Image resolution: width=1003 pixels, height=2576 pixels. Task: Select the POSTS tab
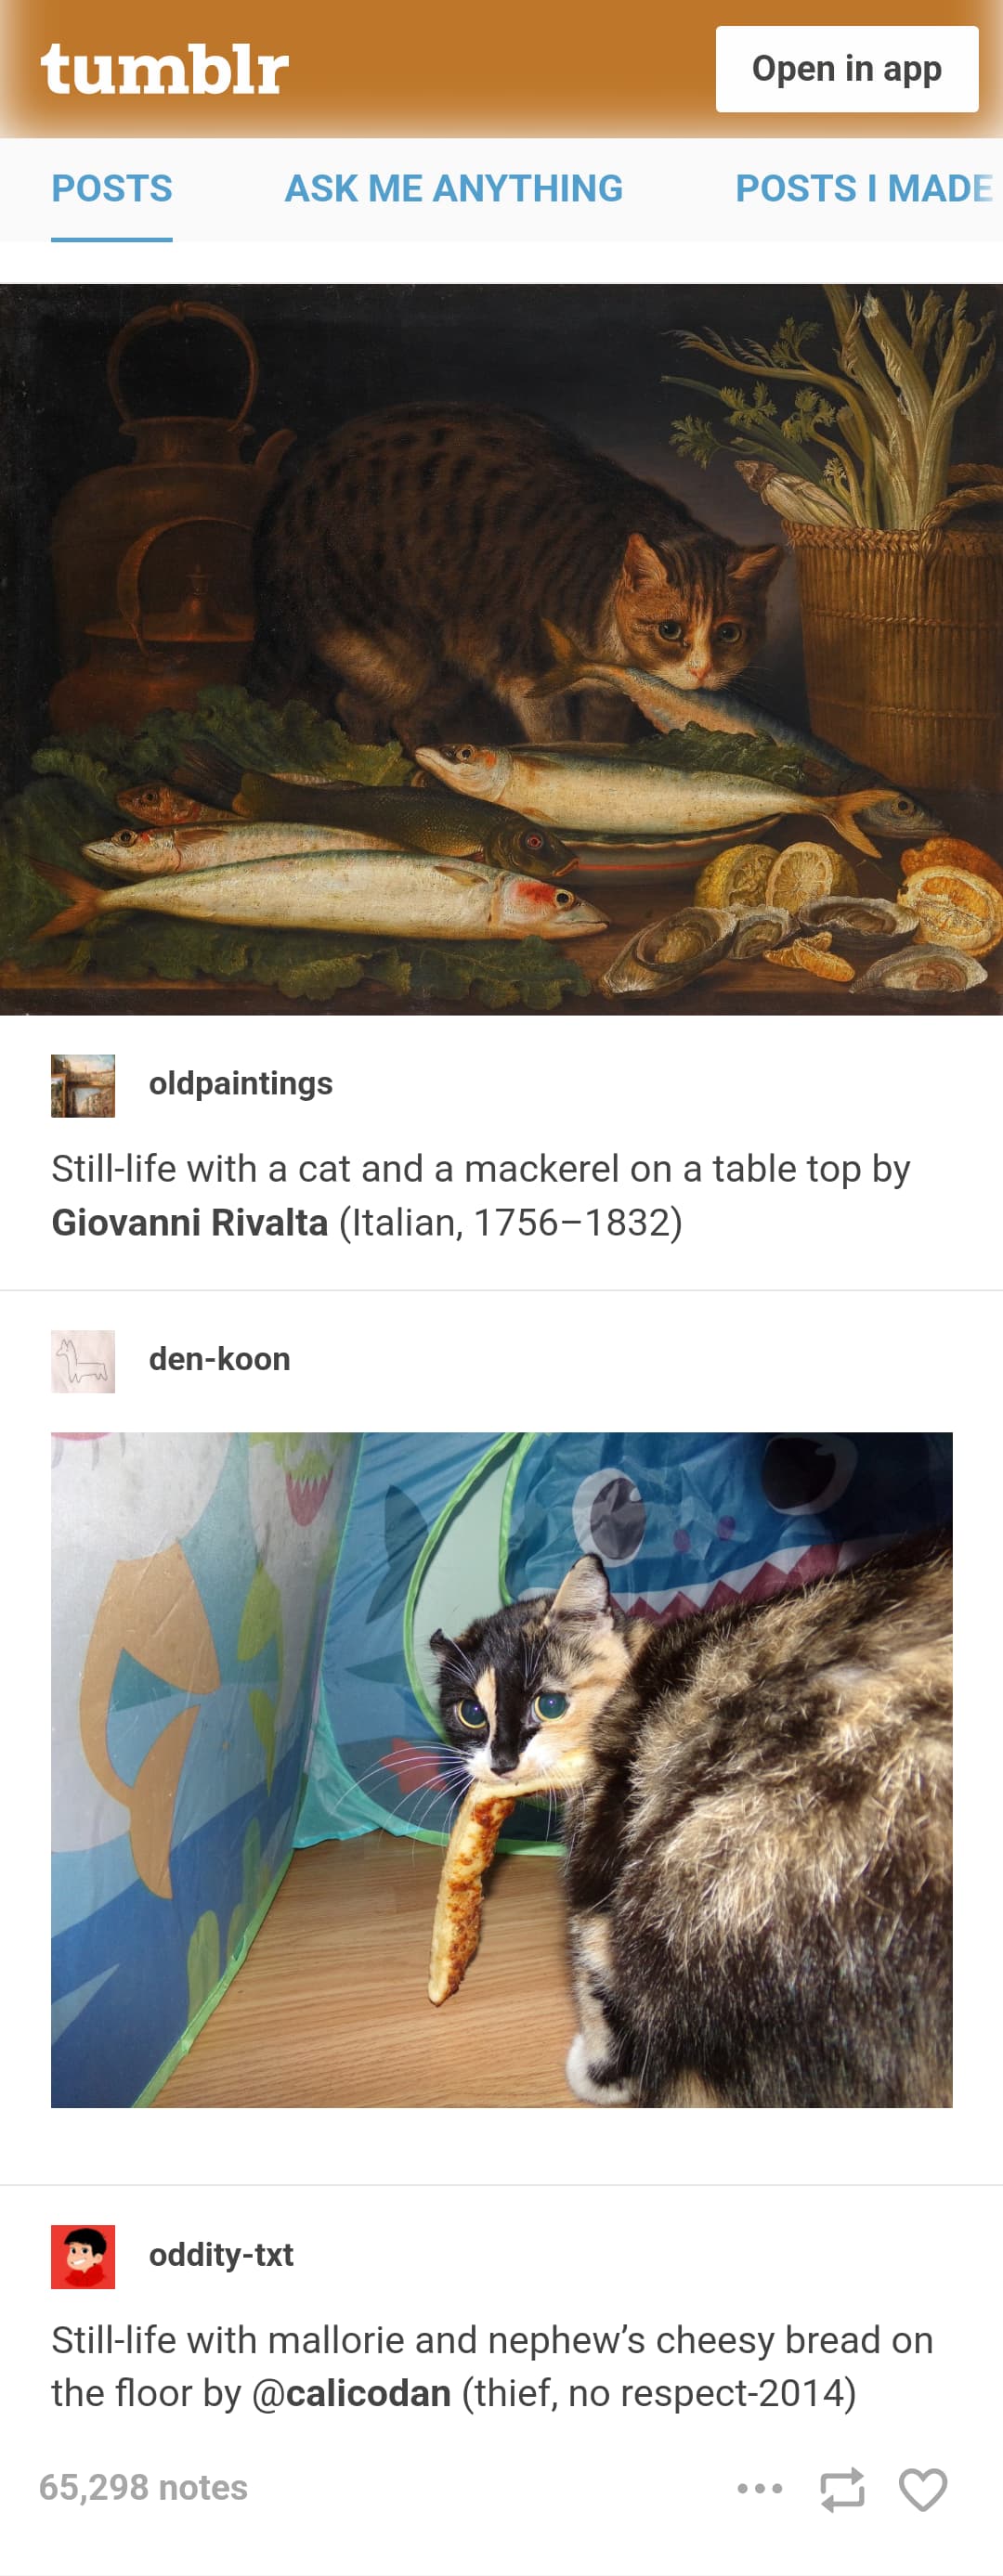(x=112, y=189)
